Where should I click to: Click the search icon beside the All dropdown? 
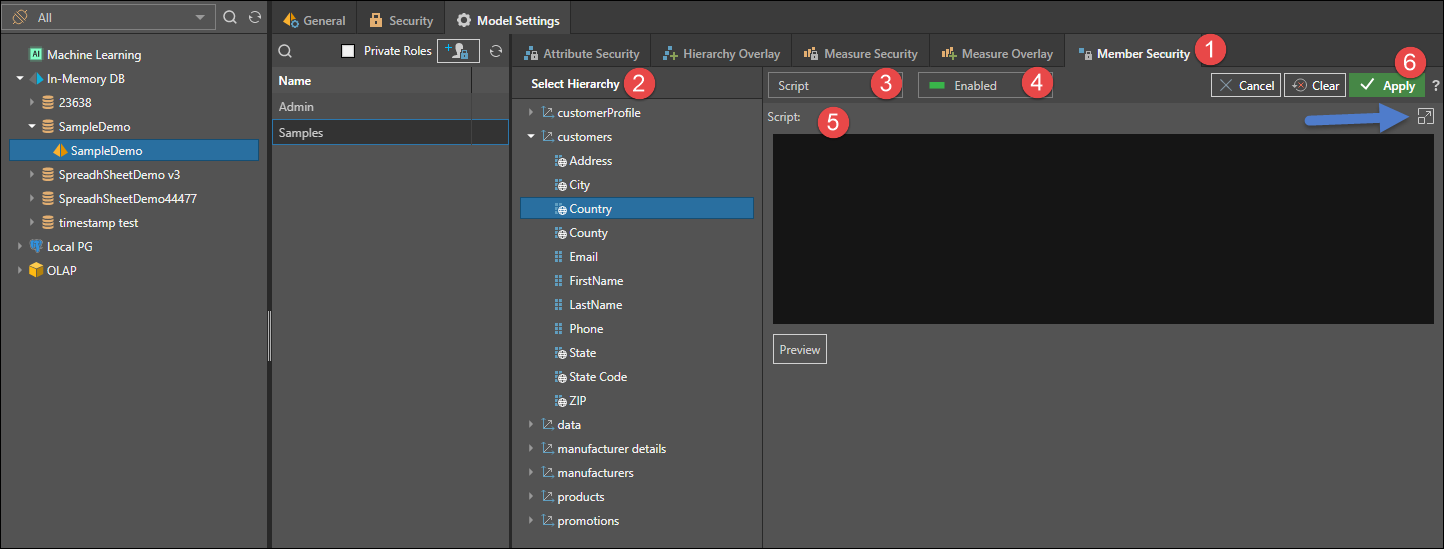coord(230,18)
